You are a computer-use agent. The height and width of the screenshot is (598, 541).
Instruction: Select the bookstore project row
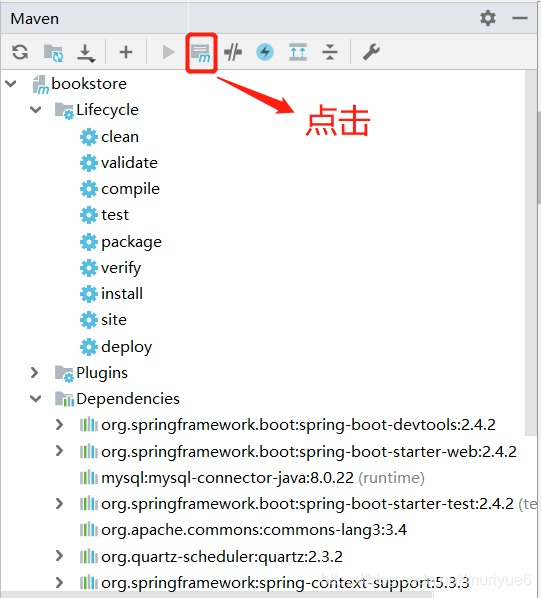(x=263, y=84)
